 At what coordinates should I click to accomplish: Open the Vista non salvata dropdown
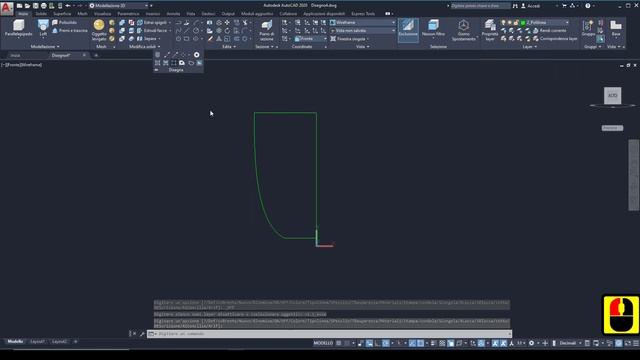point(362,31)
